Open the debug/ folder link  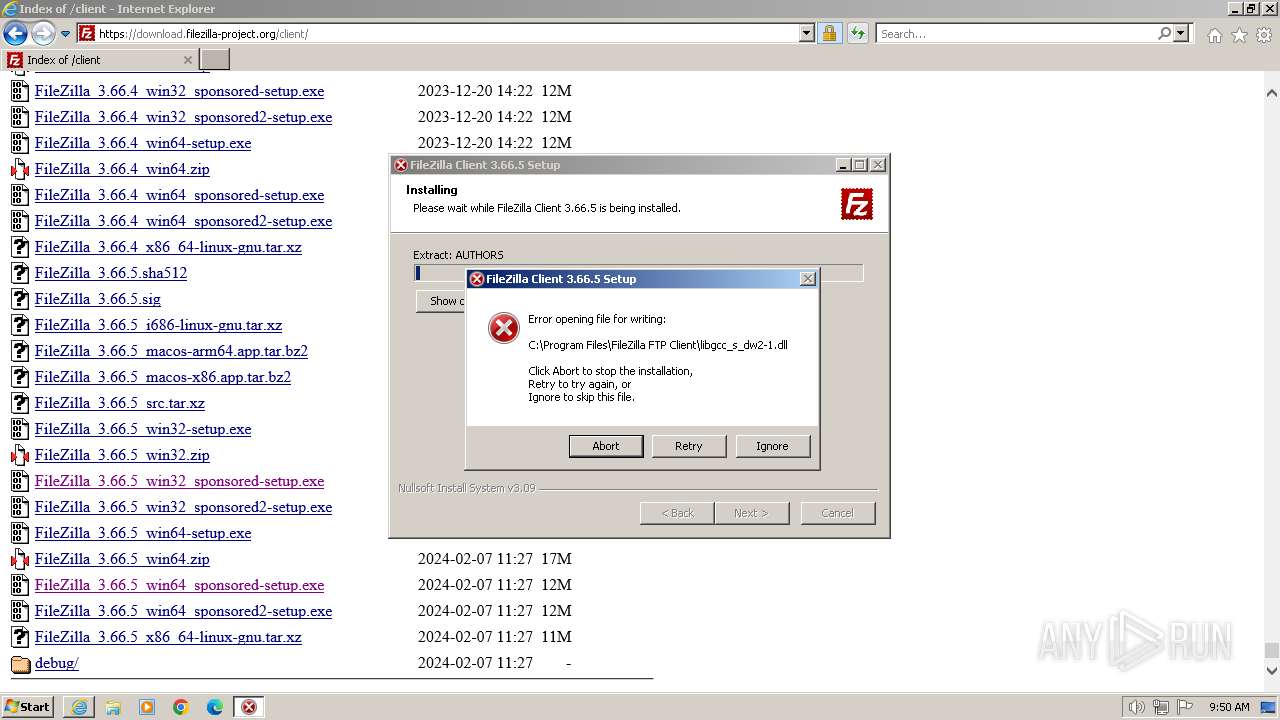point(56,663)
